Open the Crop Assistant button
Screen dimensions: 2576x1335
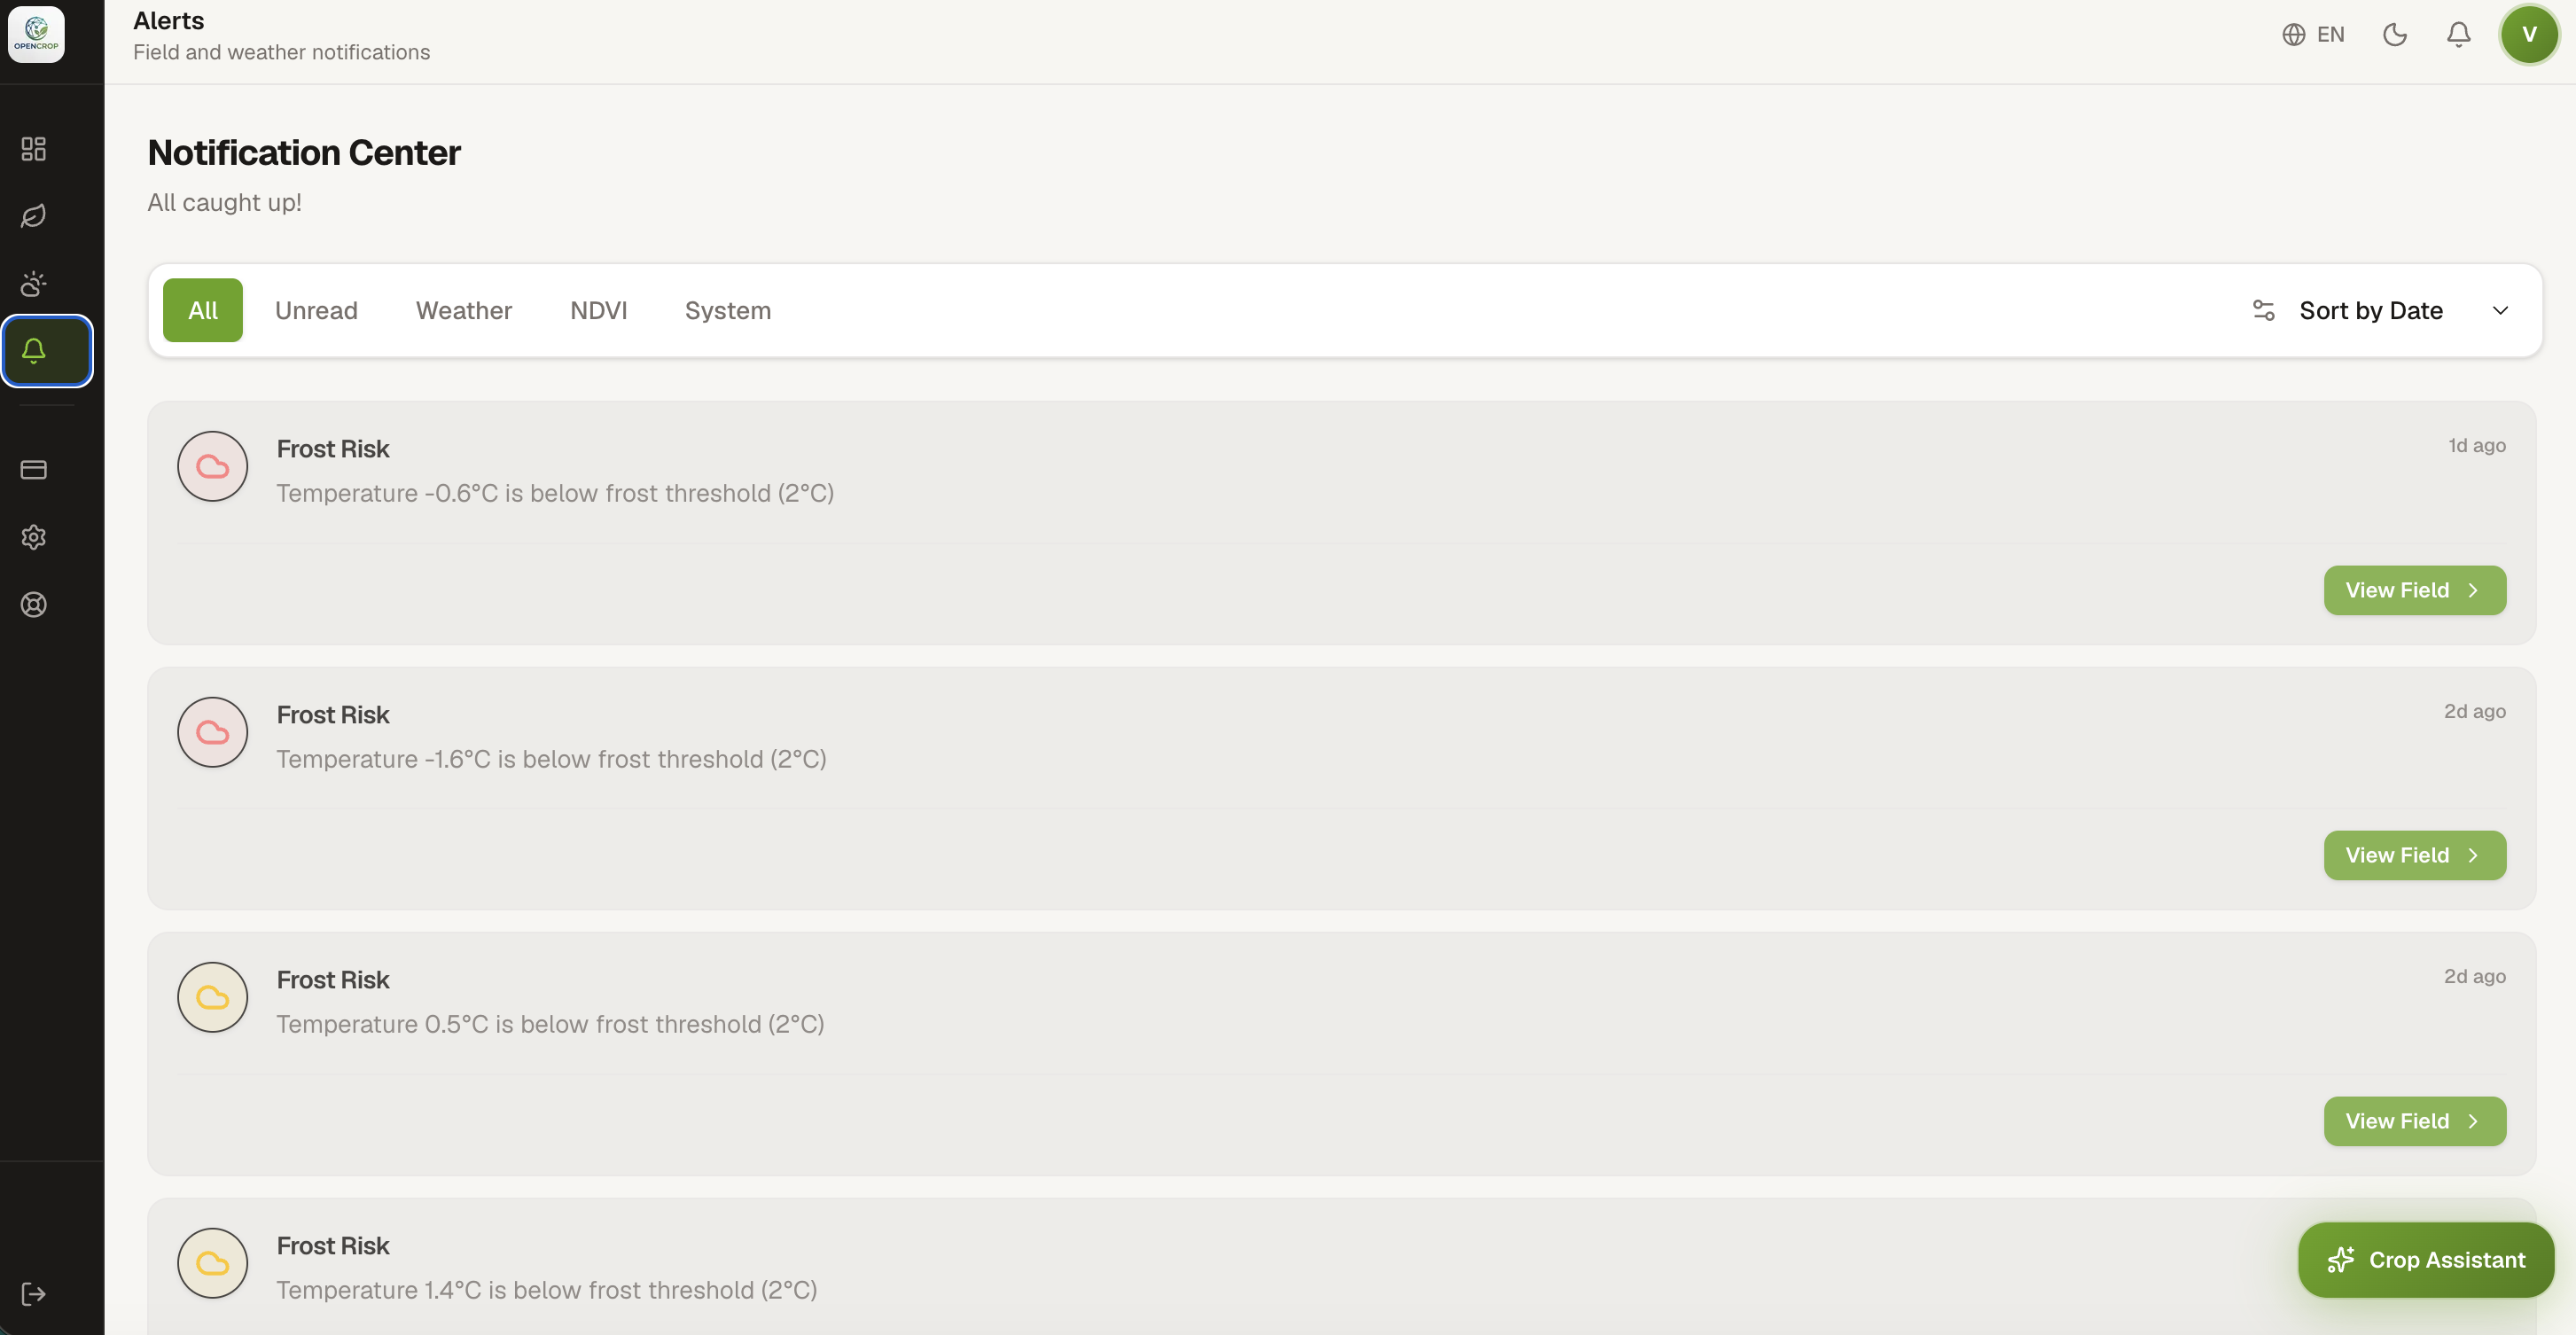click(2426, 1261)
